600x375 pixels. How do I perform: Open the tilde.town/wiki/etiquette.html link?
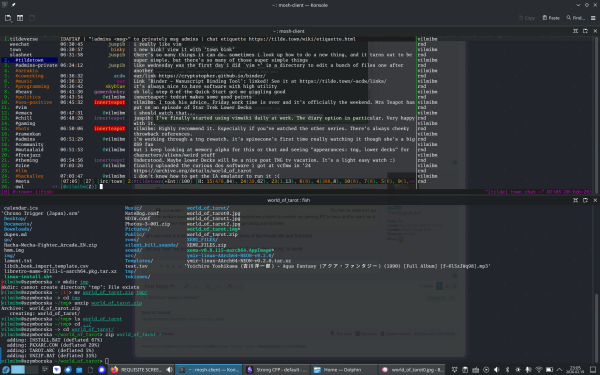click(x=302, y=39)
